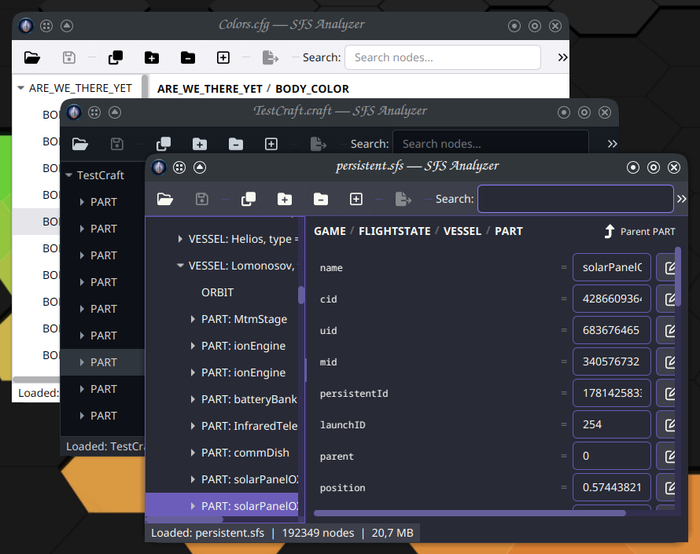Toggle pin-on-all-desktops icon in persistent.sfs title bar
This screenshot has height=554, width=700.
click(x=179, y=167)
